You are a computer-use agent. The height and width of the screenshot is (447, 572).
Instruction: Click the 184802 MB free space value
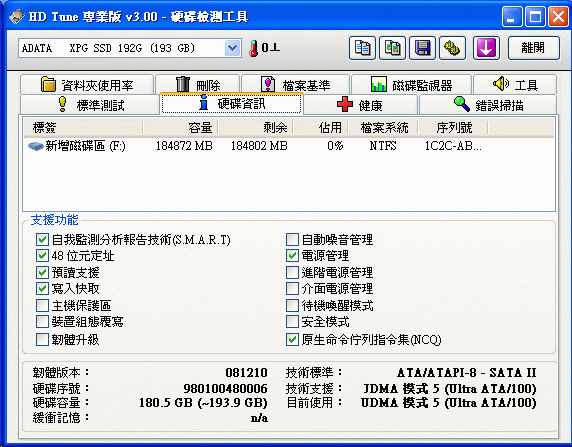[259, 146]
